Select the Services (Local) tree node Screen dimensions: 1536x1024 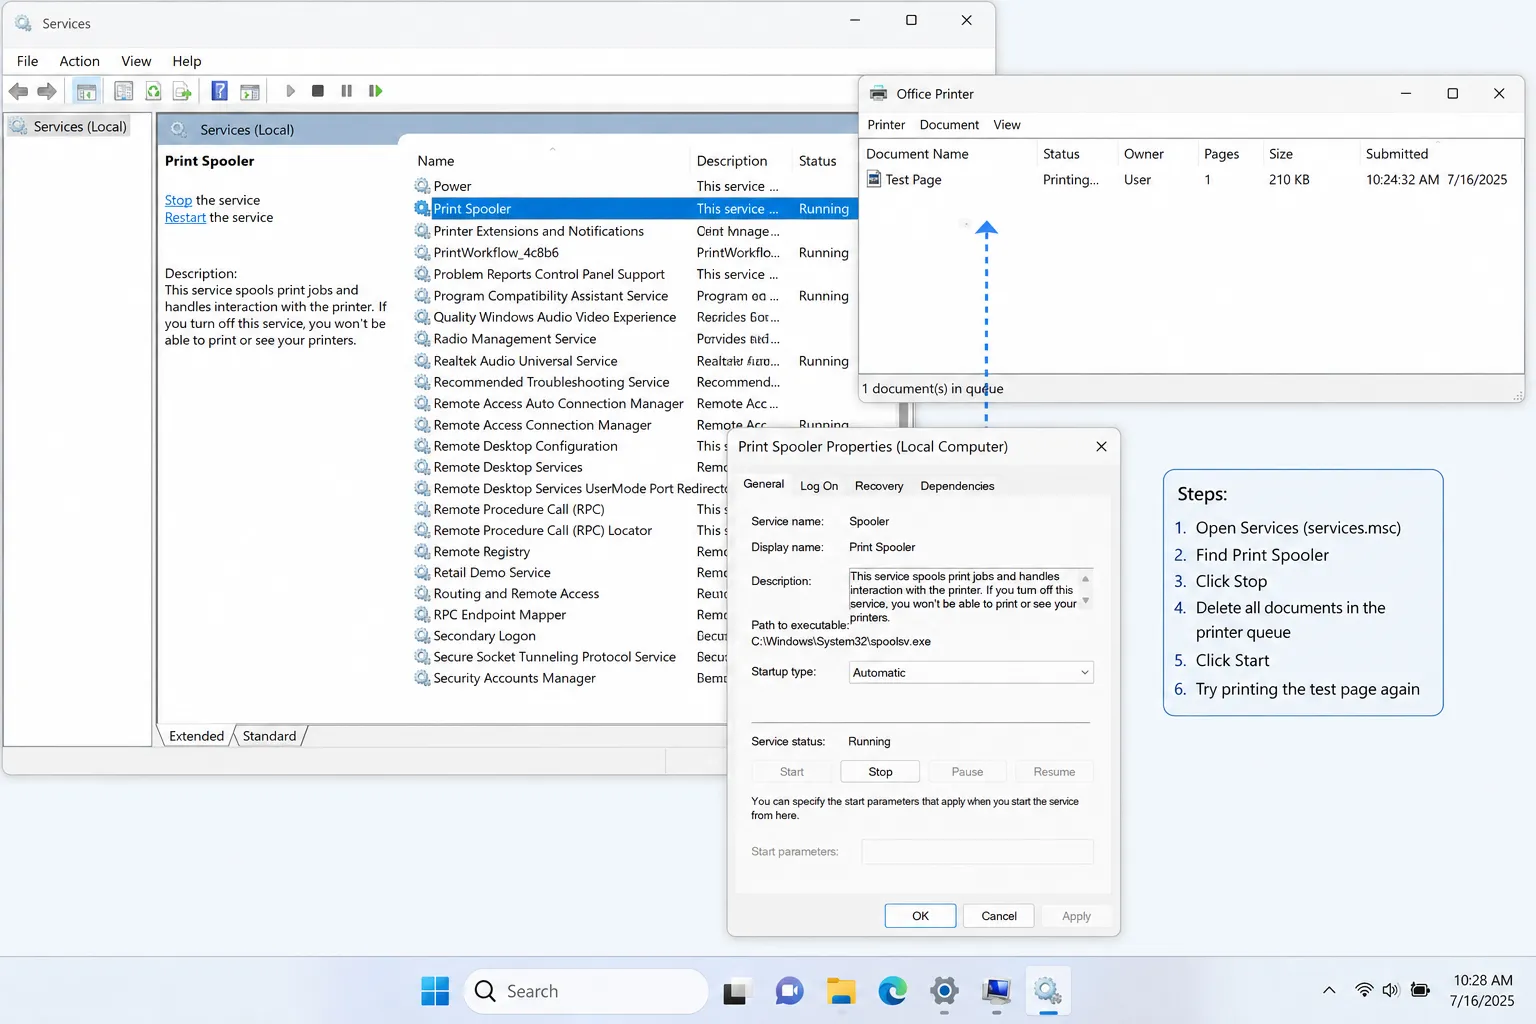[69, 127]
